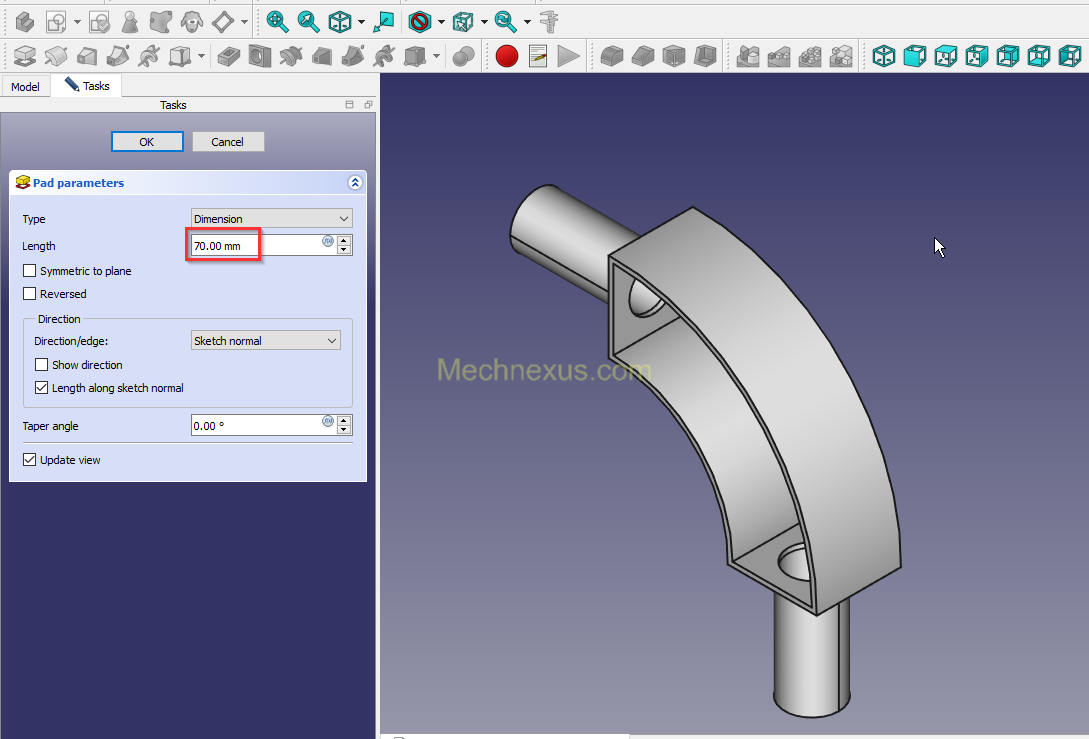Open the Type dropdown showing Dimension

coord(271,219)
